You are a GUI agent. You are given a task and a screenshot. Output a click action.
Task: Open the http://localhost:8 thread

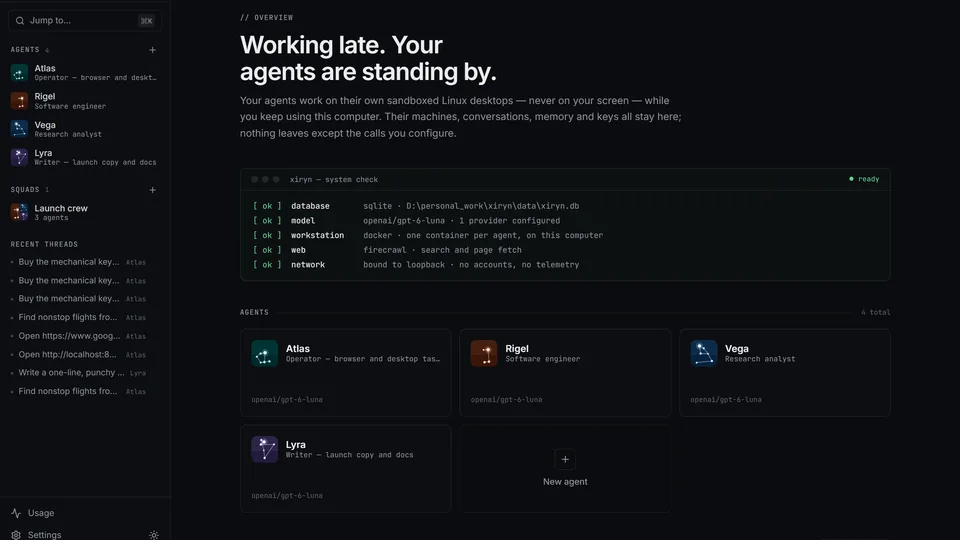(80, 354)
